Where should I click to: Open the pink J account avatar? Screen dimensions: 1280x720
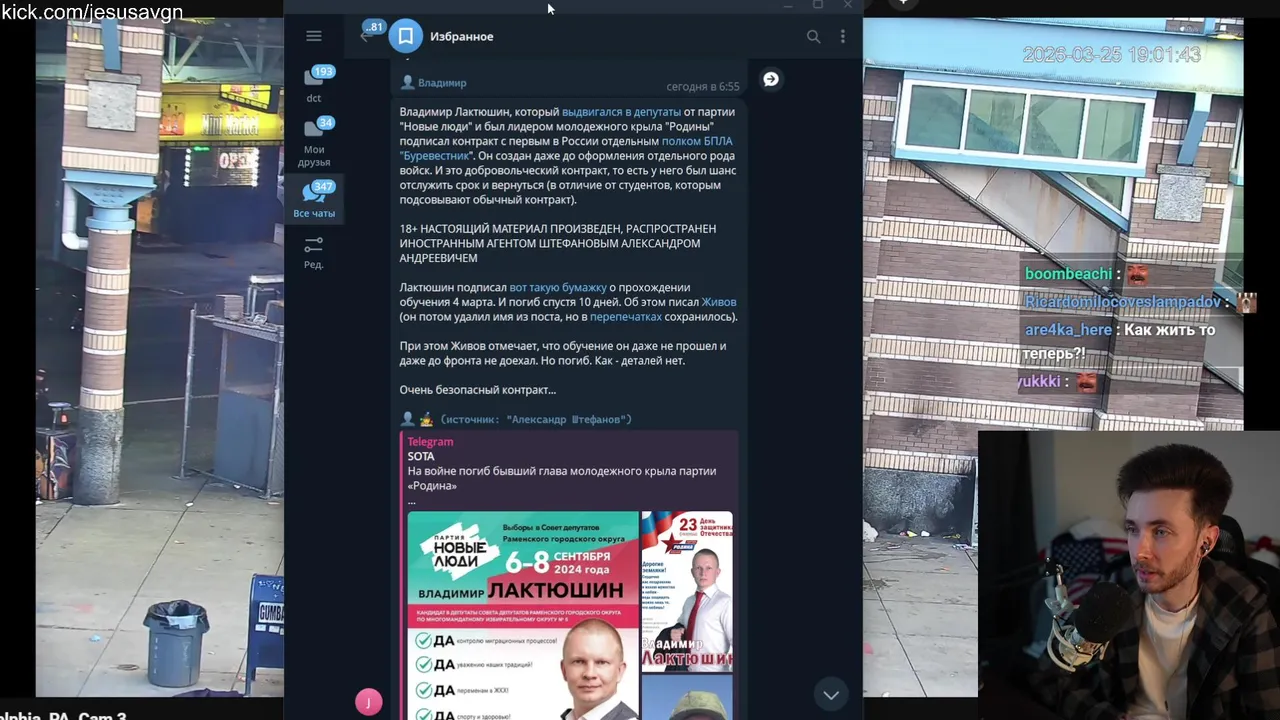tap(368, 702)
